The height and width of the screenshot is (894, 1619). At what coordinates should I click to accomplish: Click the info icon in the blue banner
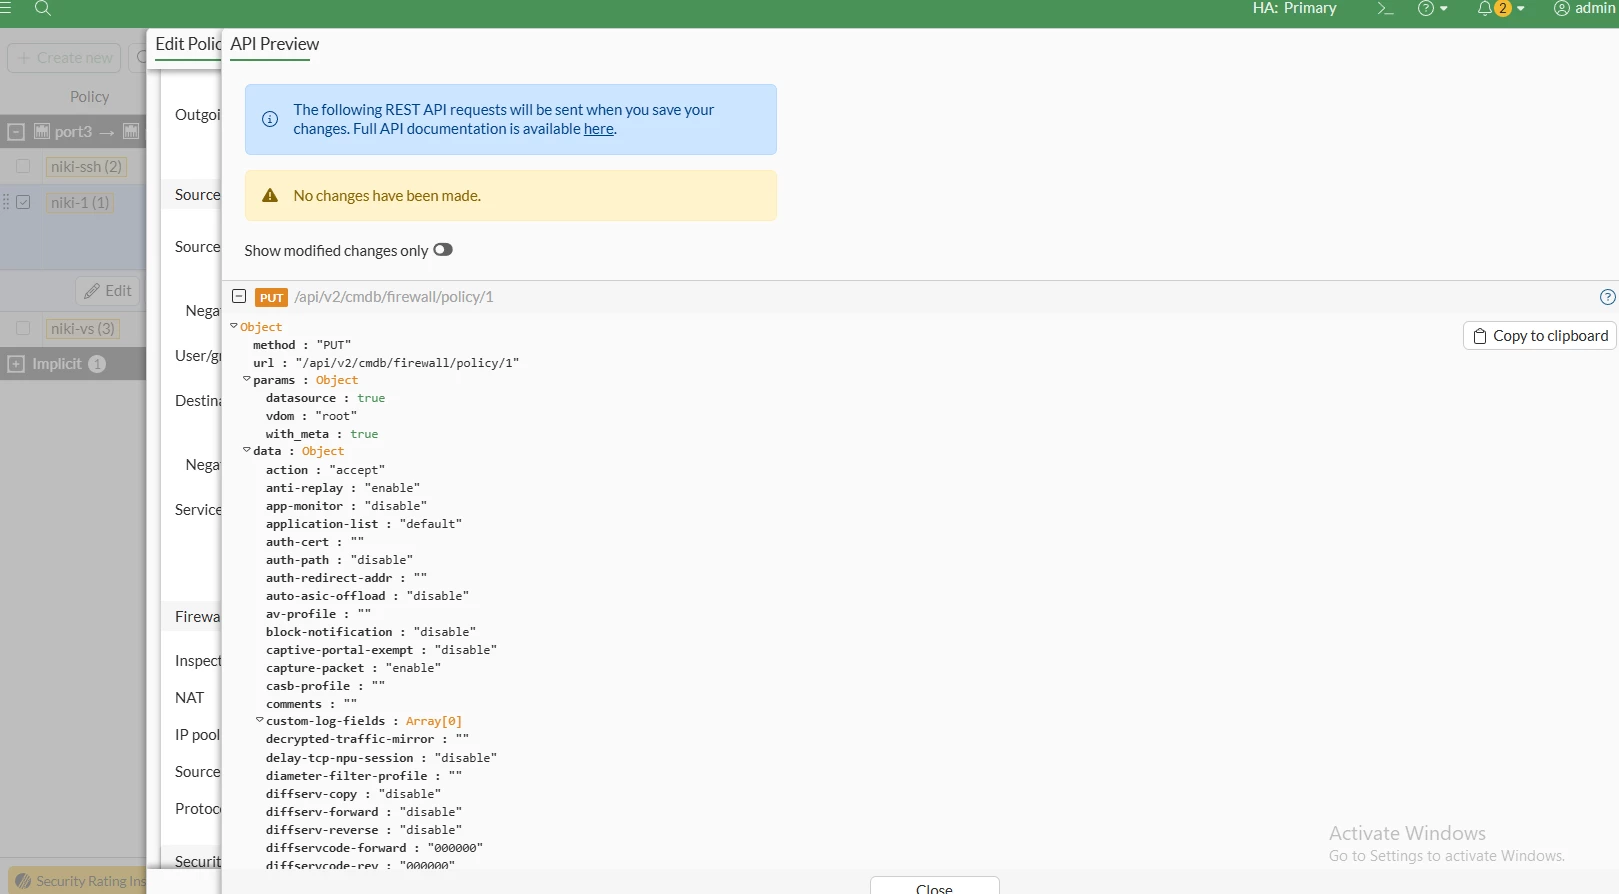pyautogui.click(x=270, y=119)
